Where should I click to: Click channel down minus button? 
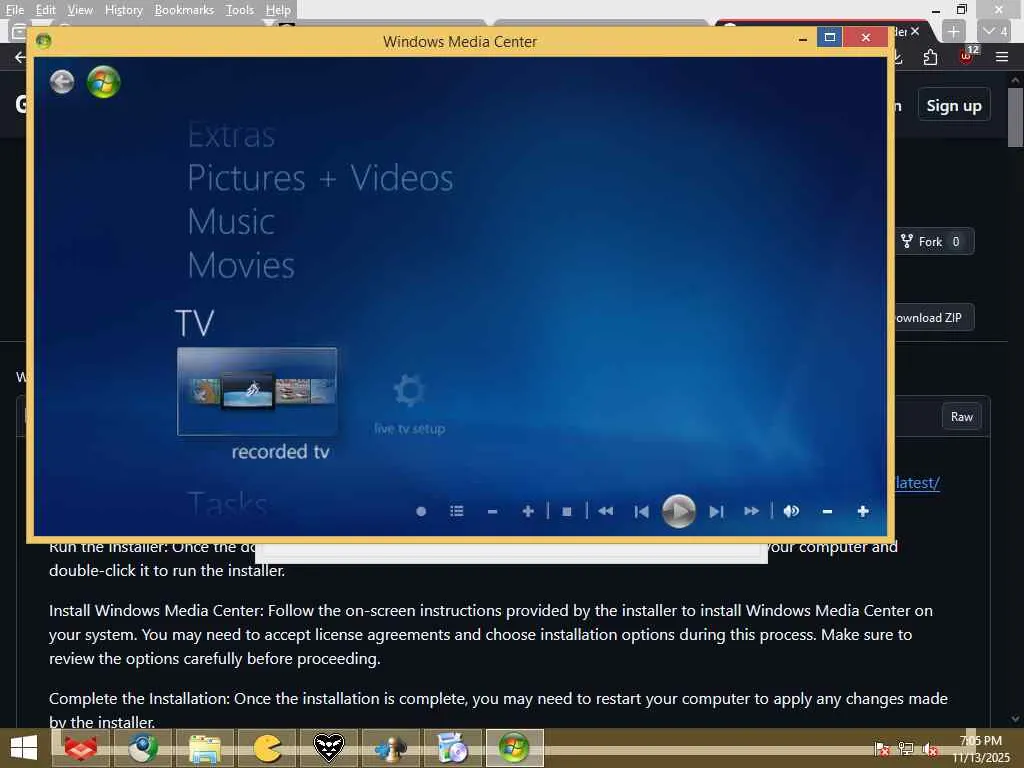pyautogui.click(x=492, y=511)
